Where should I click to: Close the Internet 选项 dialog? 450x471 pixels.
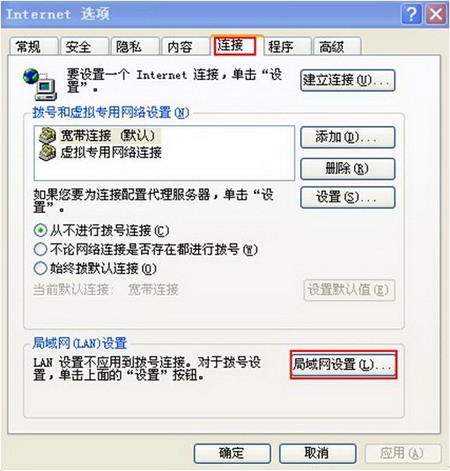click(436, 14)
